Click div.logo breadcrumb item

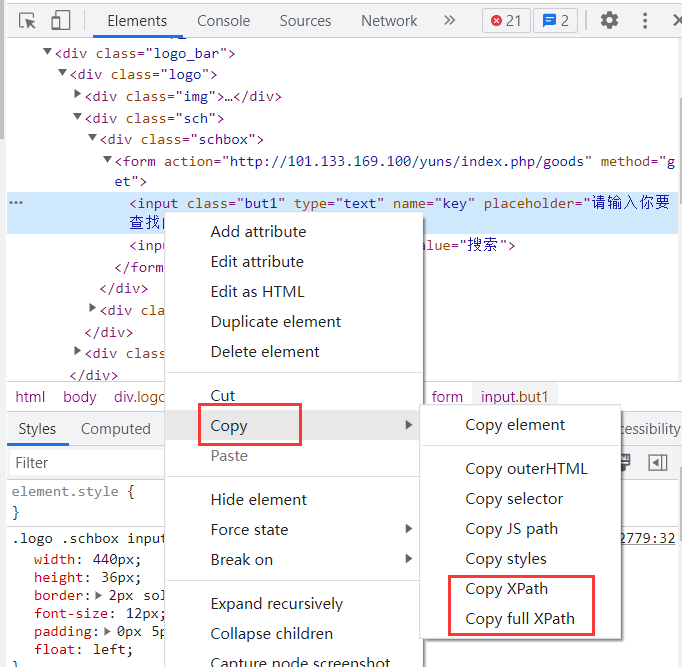pos(139,397)
